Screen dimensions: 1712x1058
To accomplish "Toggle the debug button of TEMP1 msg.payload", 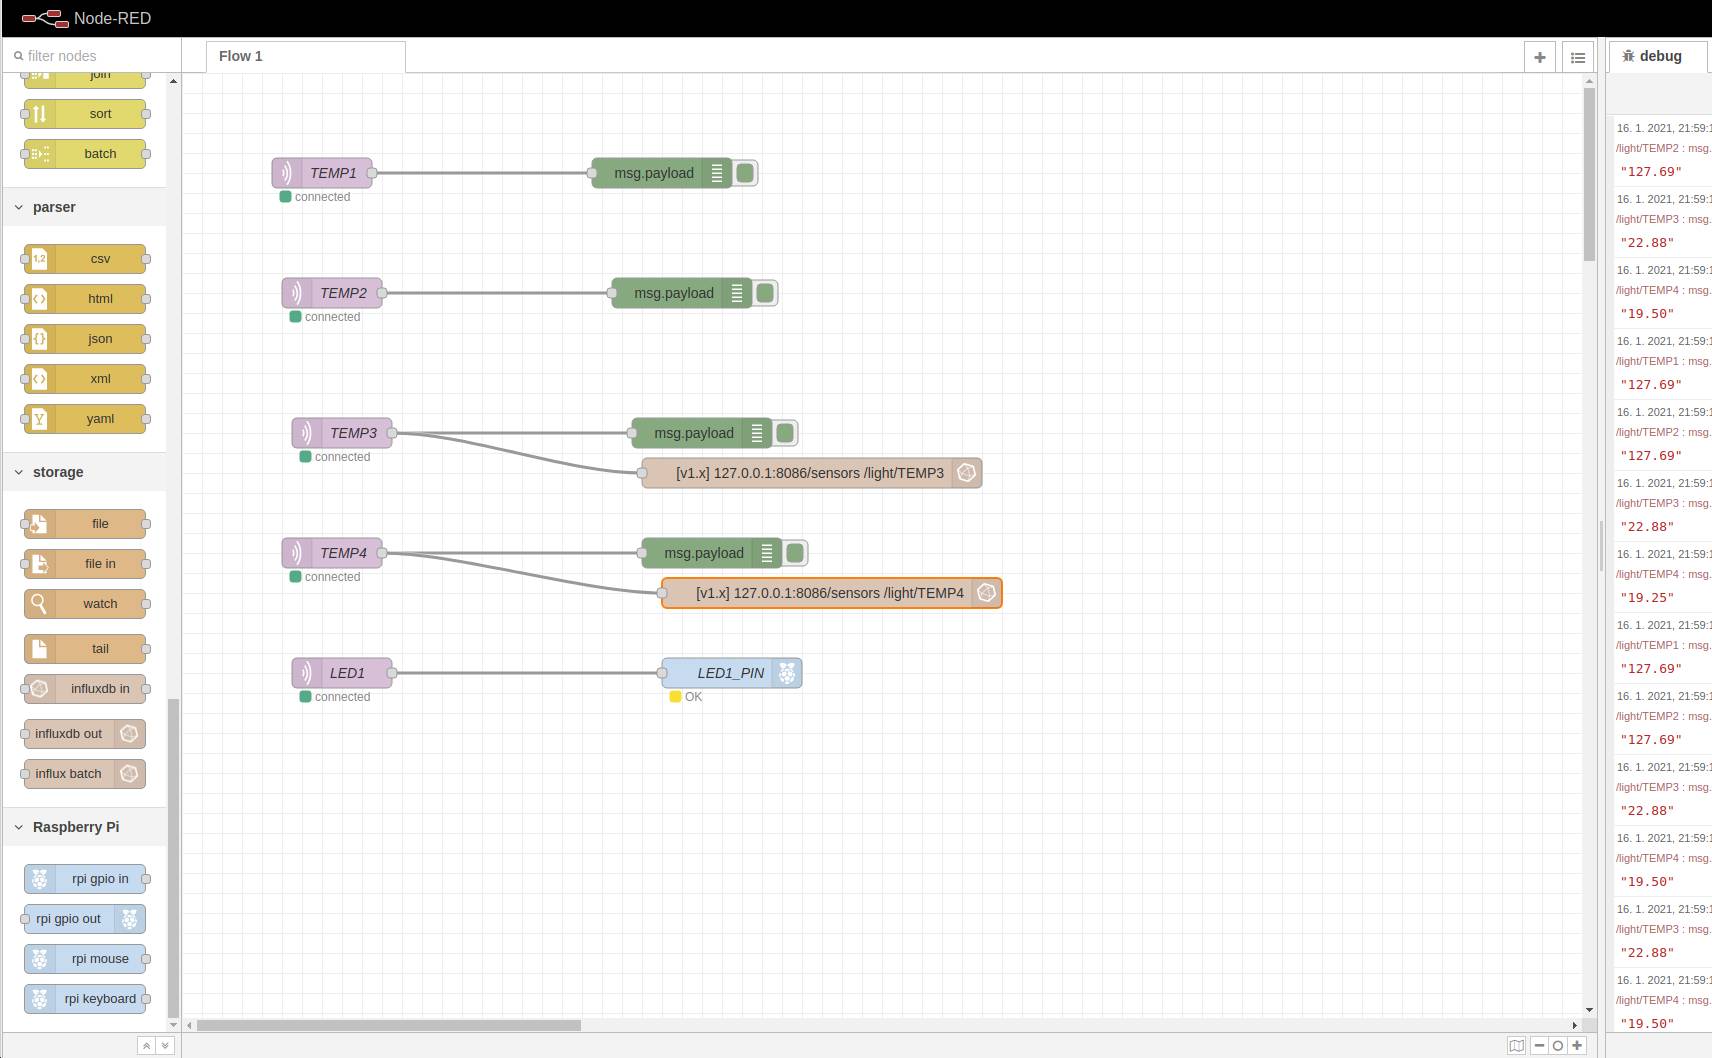I will [x=745, y=173].
